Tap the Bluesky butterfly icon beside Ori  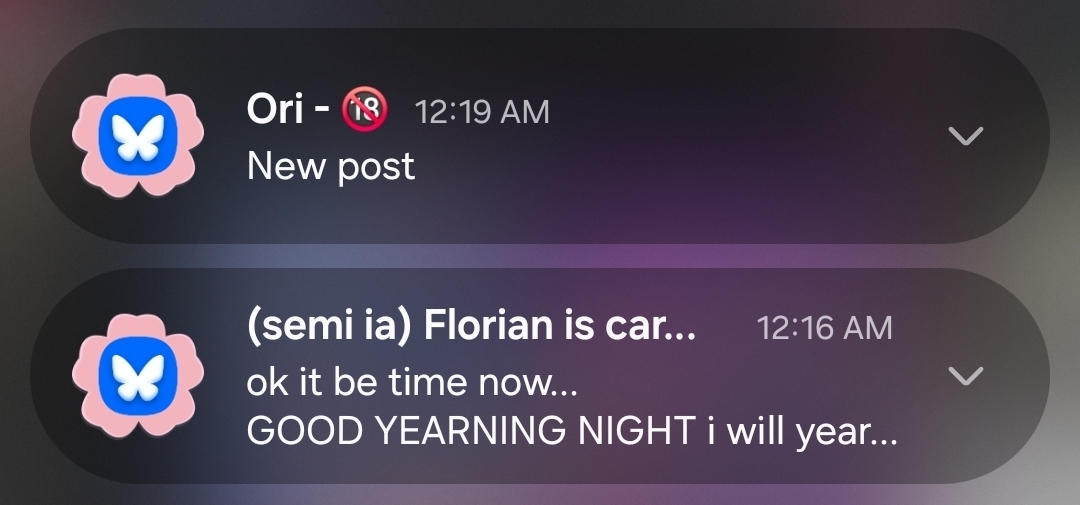[138, 136]
